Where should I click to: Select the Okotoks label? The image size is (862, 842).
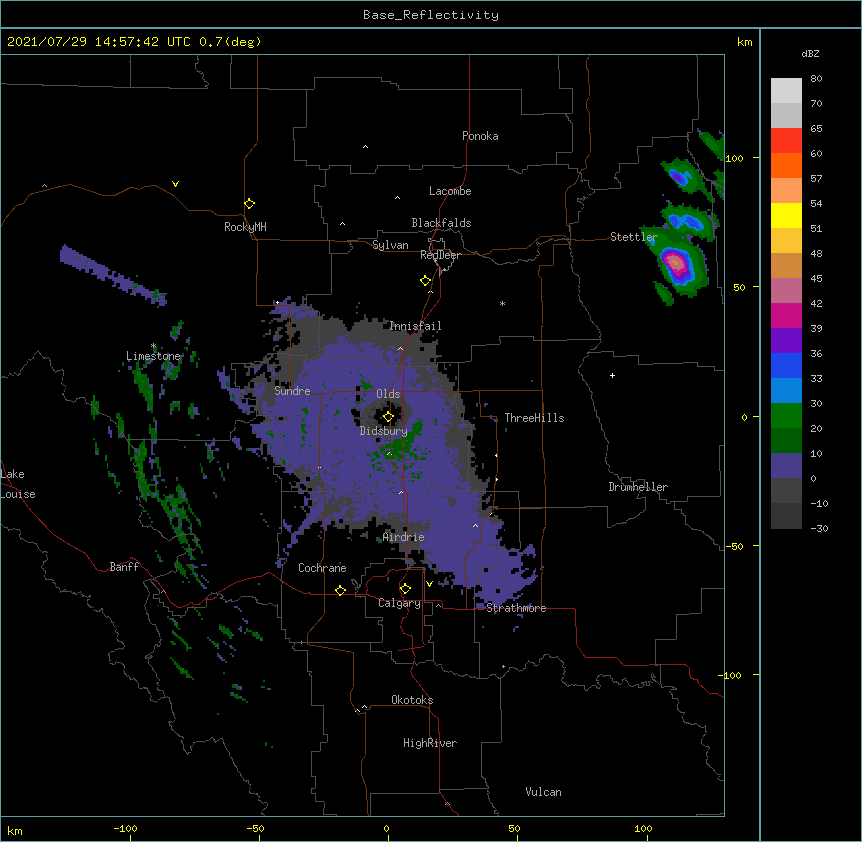tap(412, 700)
